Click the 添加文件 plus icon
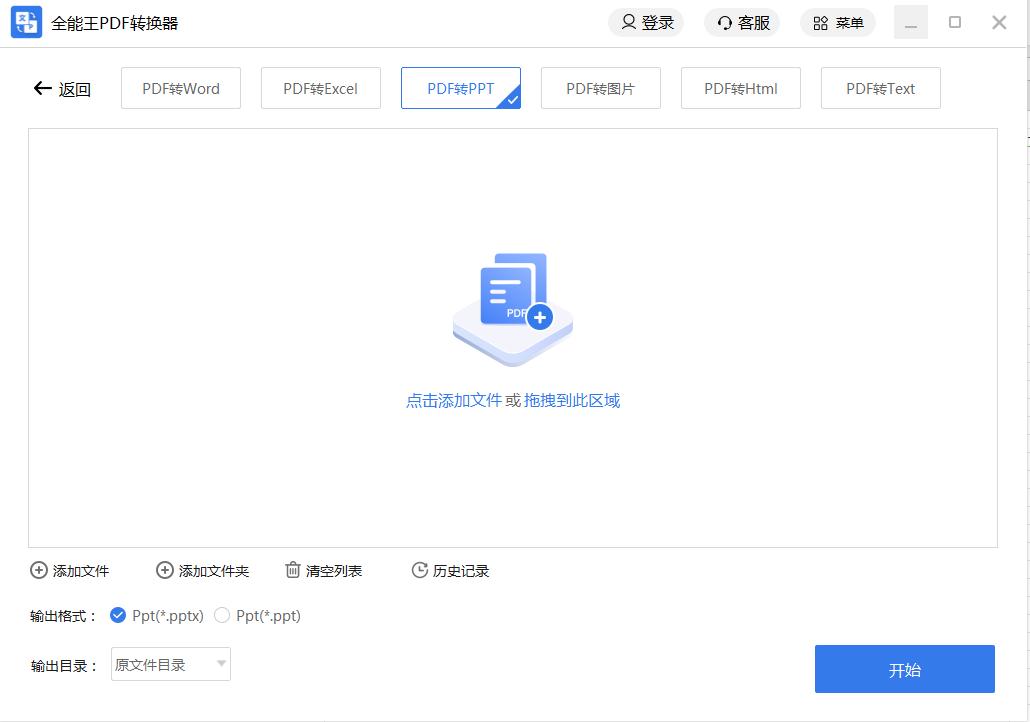 tap(39, 571)
